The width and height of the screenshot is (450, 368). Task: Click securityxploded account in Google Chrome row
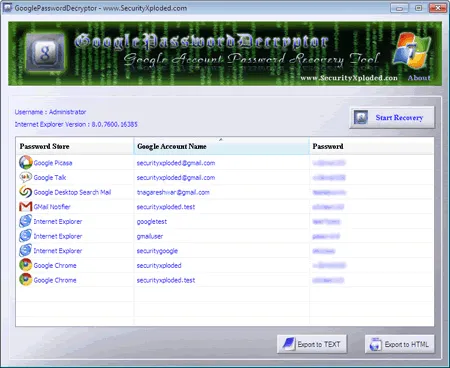point(159,266)
